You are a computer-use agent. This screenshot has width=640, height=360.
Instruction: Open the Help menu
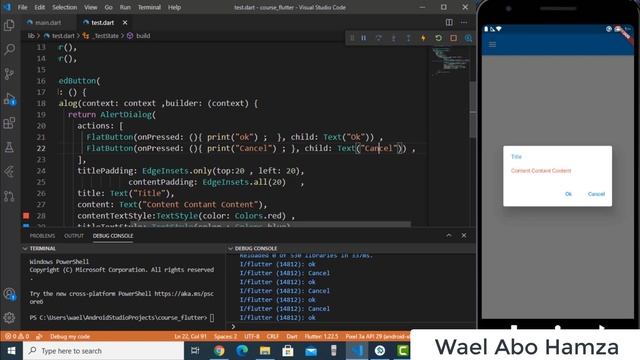[x=174, y=7]
